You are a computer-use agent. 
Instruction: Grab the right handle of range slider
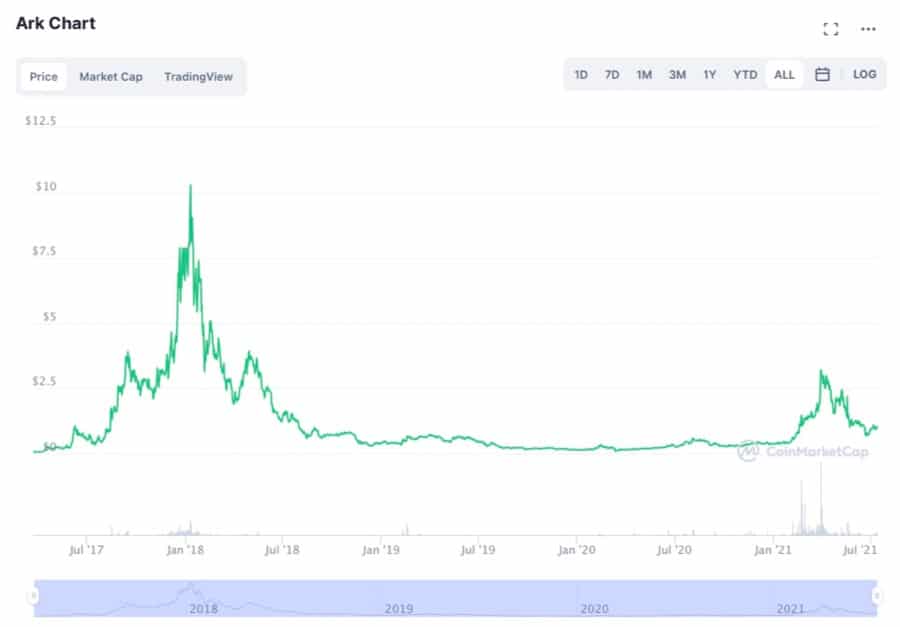pyautogui.click(x=877, y=596)
